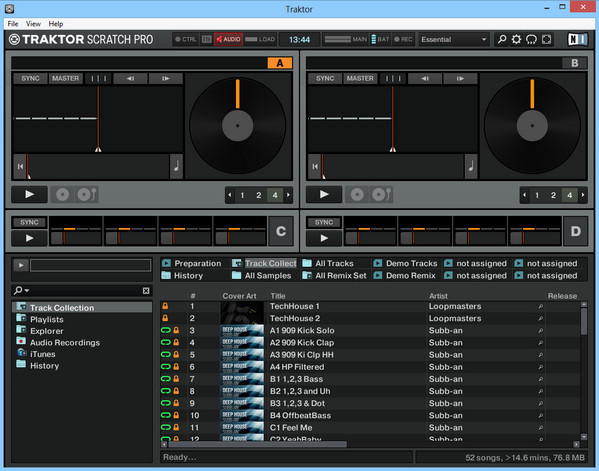599x471 pixels.
Task: Open the All Remix Set favorite
Action: (335, 275)
